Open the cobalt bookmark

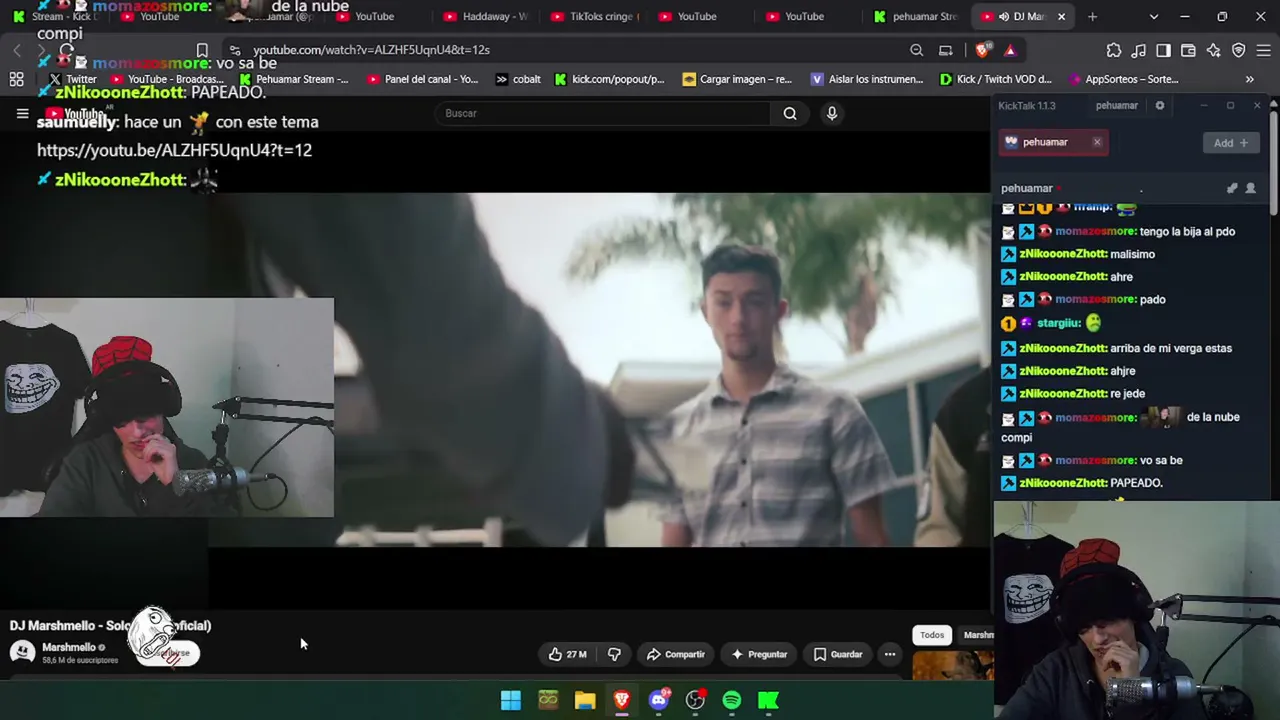518,79
